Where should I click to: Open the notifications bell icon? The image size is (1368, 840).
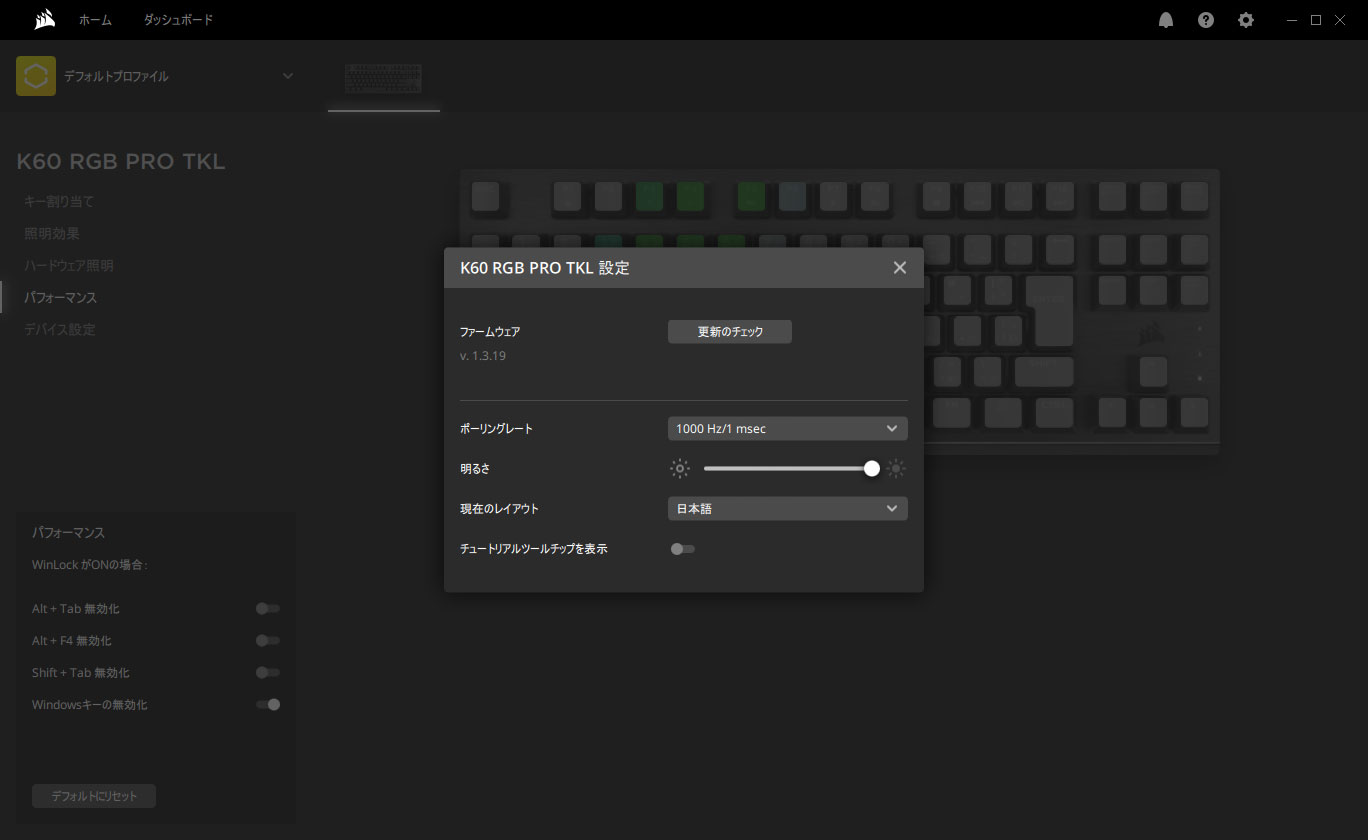[1166, 20]
